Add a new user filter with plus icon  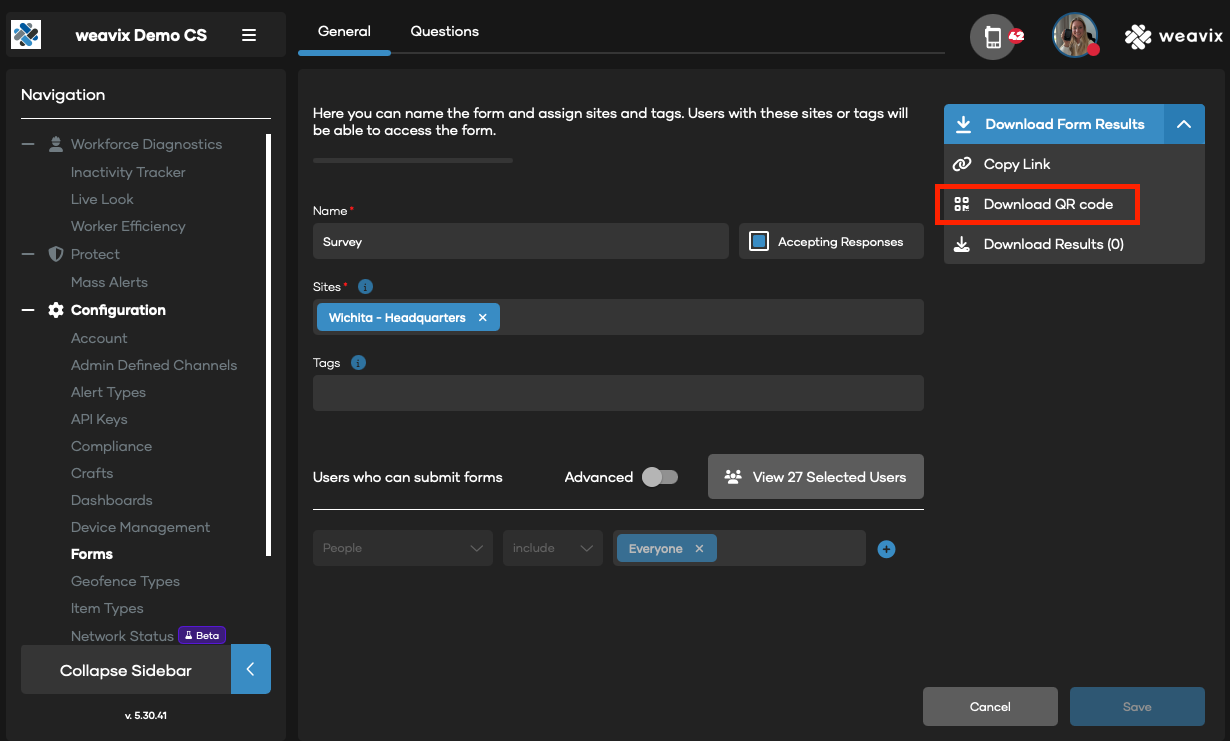click(x=886, y=549)
